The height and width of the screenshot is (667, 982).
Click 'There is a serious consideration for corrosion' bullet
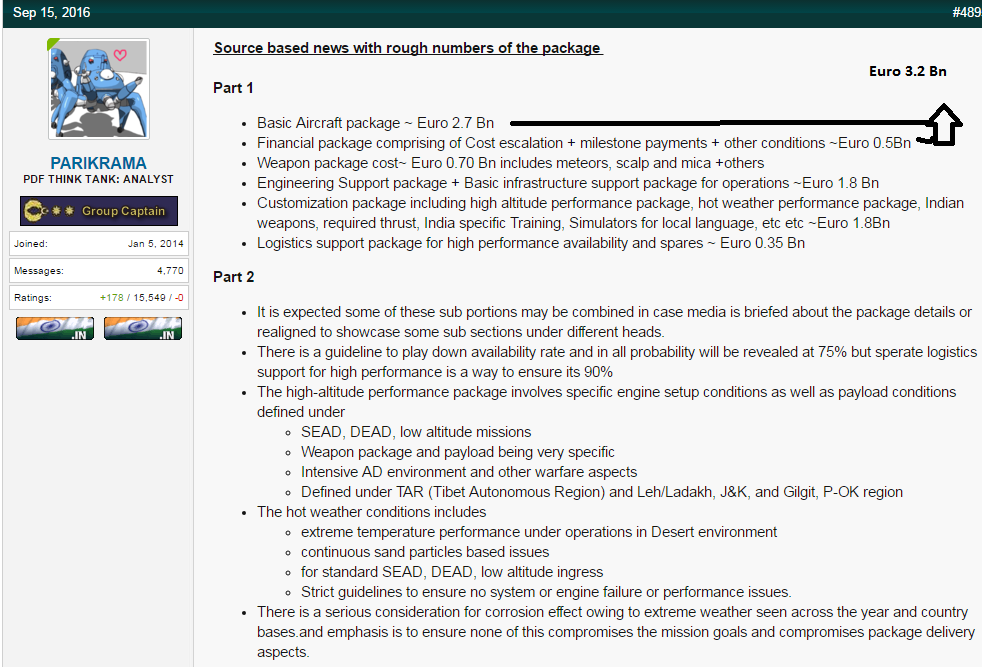616,632
